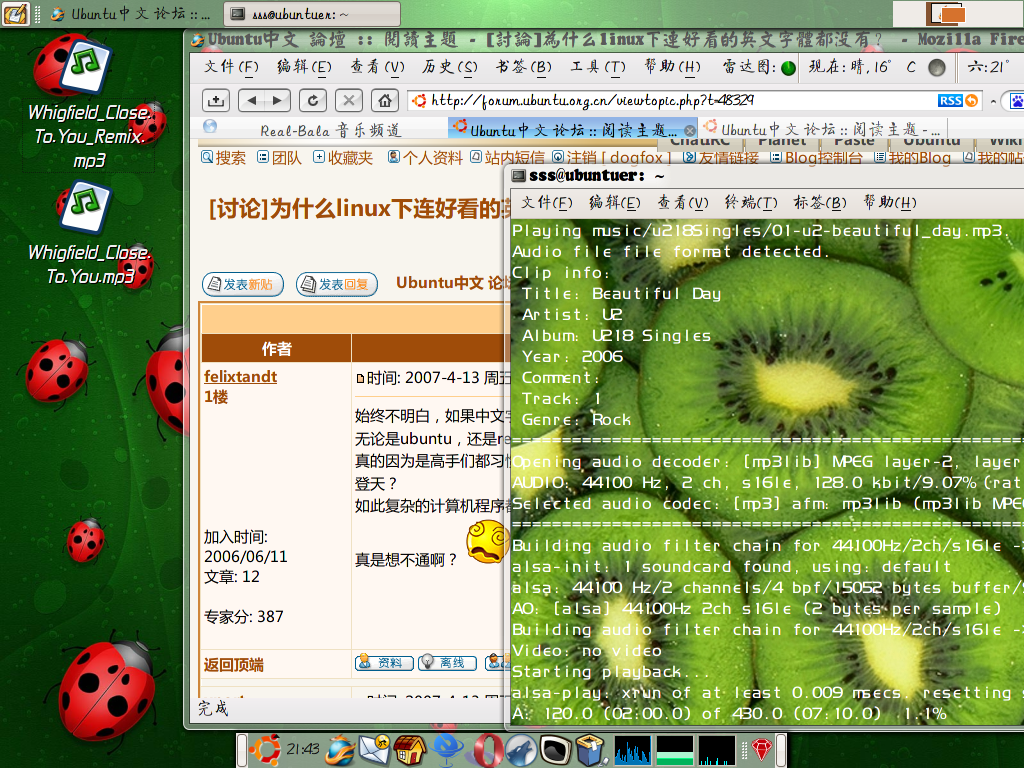Viewport: 1024px width, 768px height.
Task: Open the terminal monitor icon in dock
Action: click(x=555, y=750)
